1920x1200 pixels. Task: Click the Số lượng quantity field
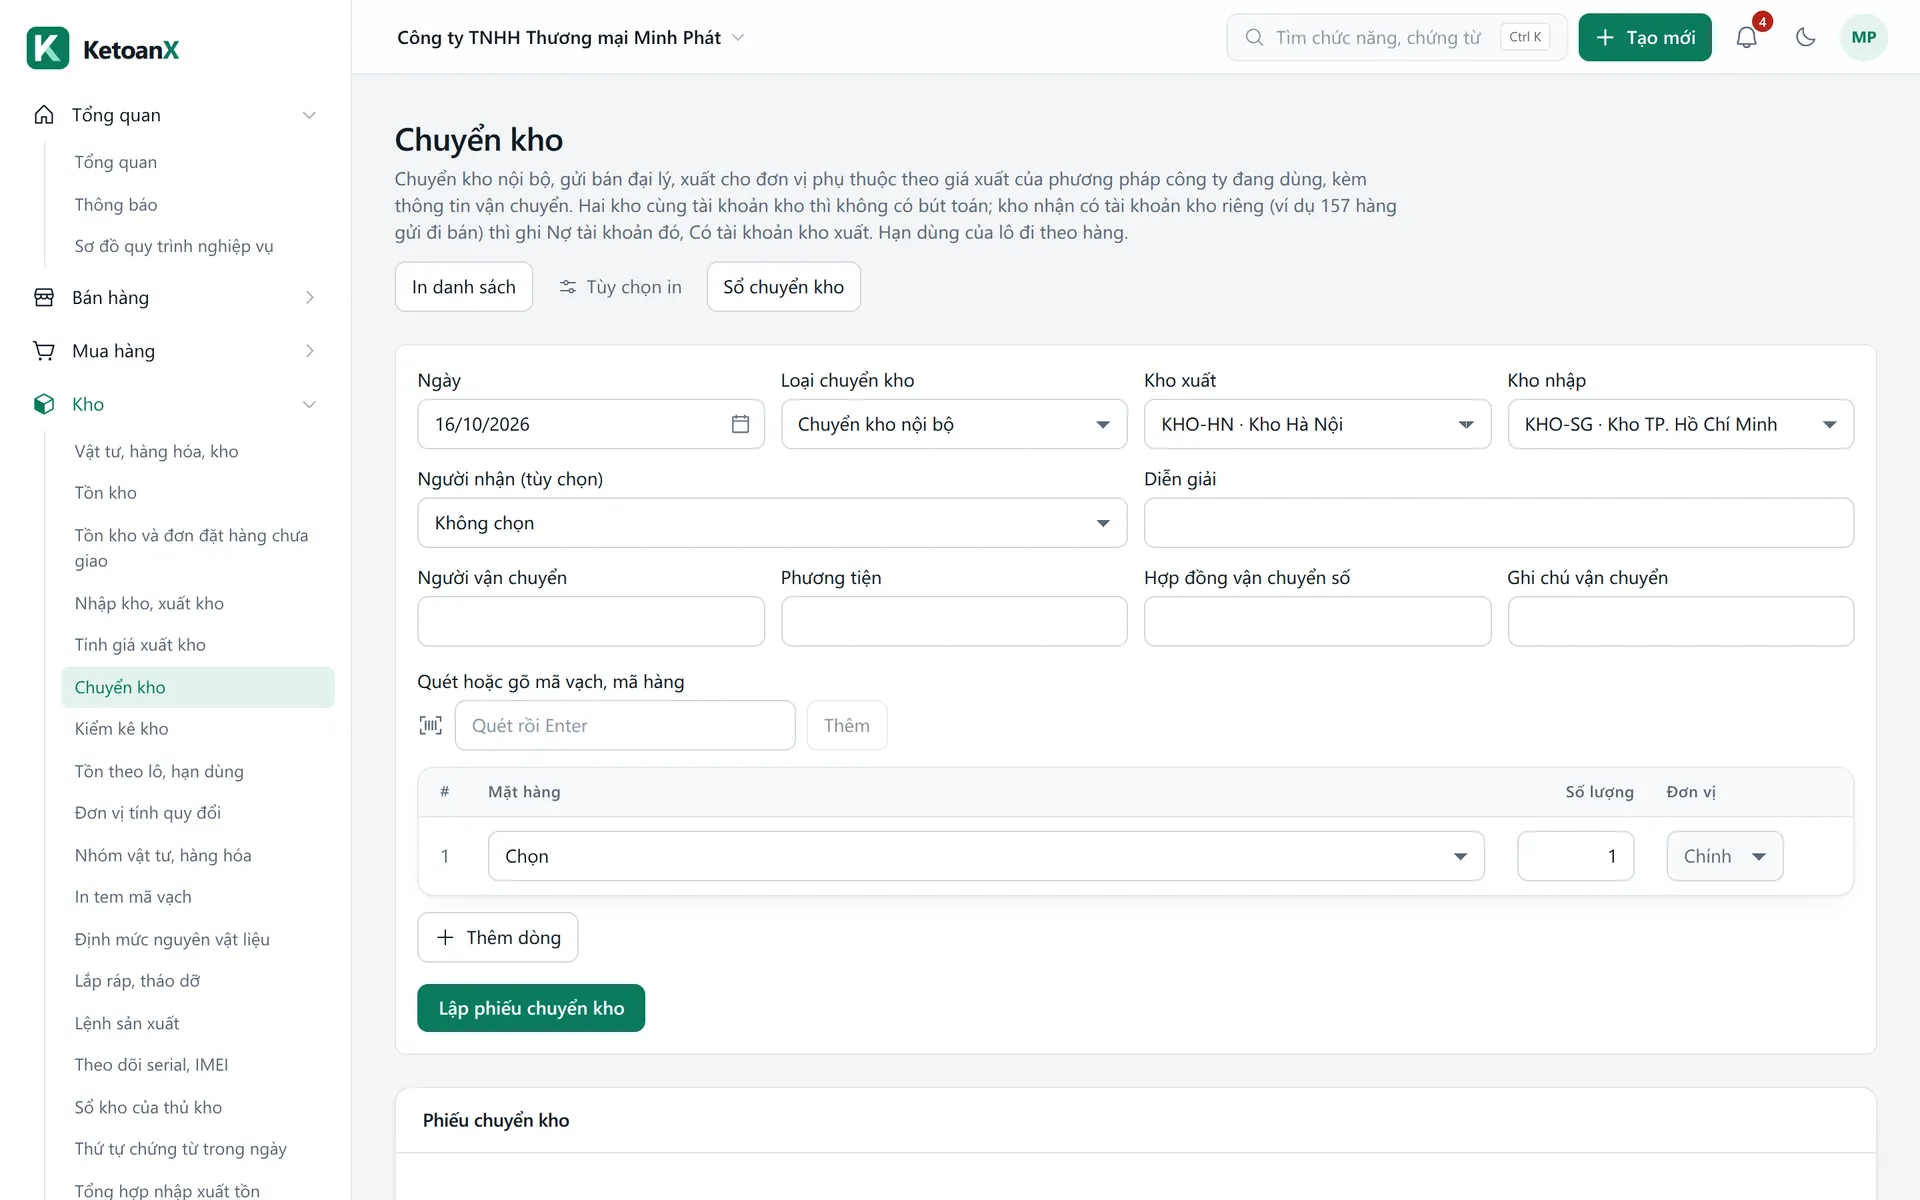(x=1576, y=856)
